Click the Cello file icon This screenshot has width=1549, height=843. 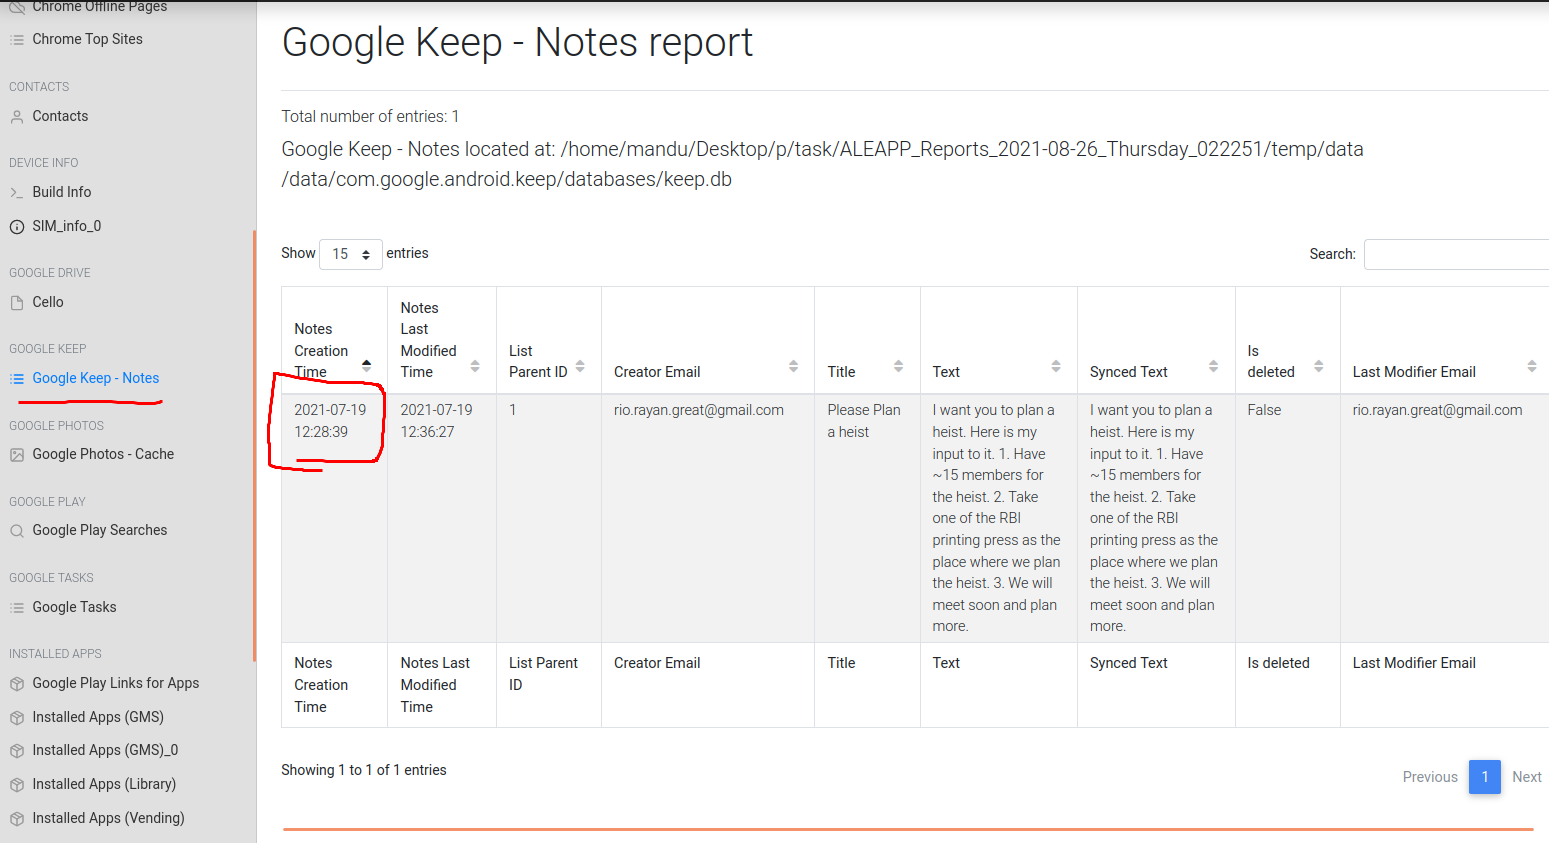pyautogui.click(x=17, y=303)
